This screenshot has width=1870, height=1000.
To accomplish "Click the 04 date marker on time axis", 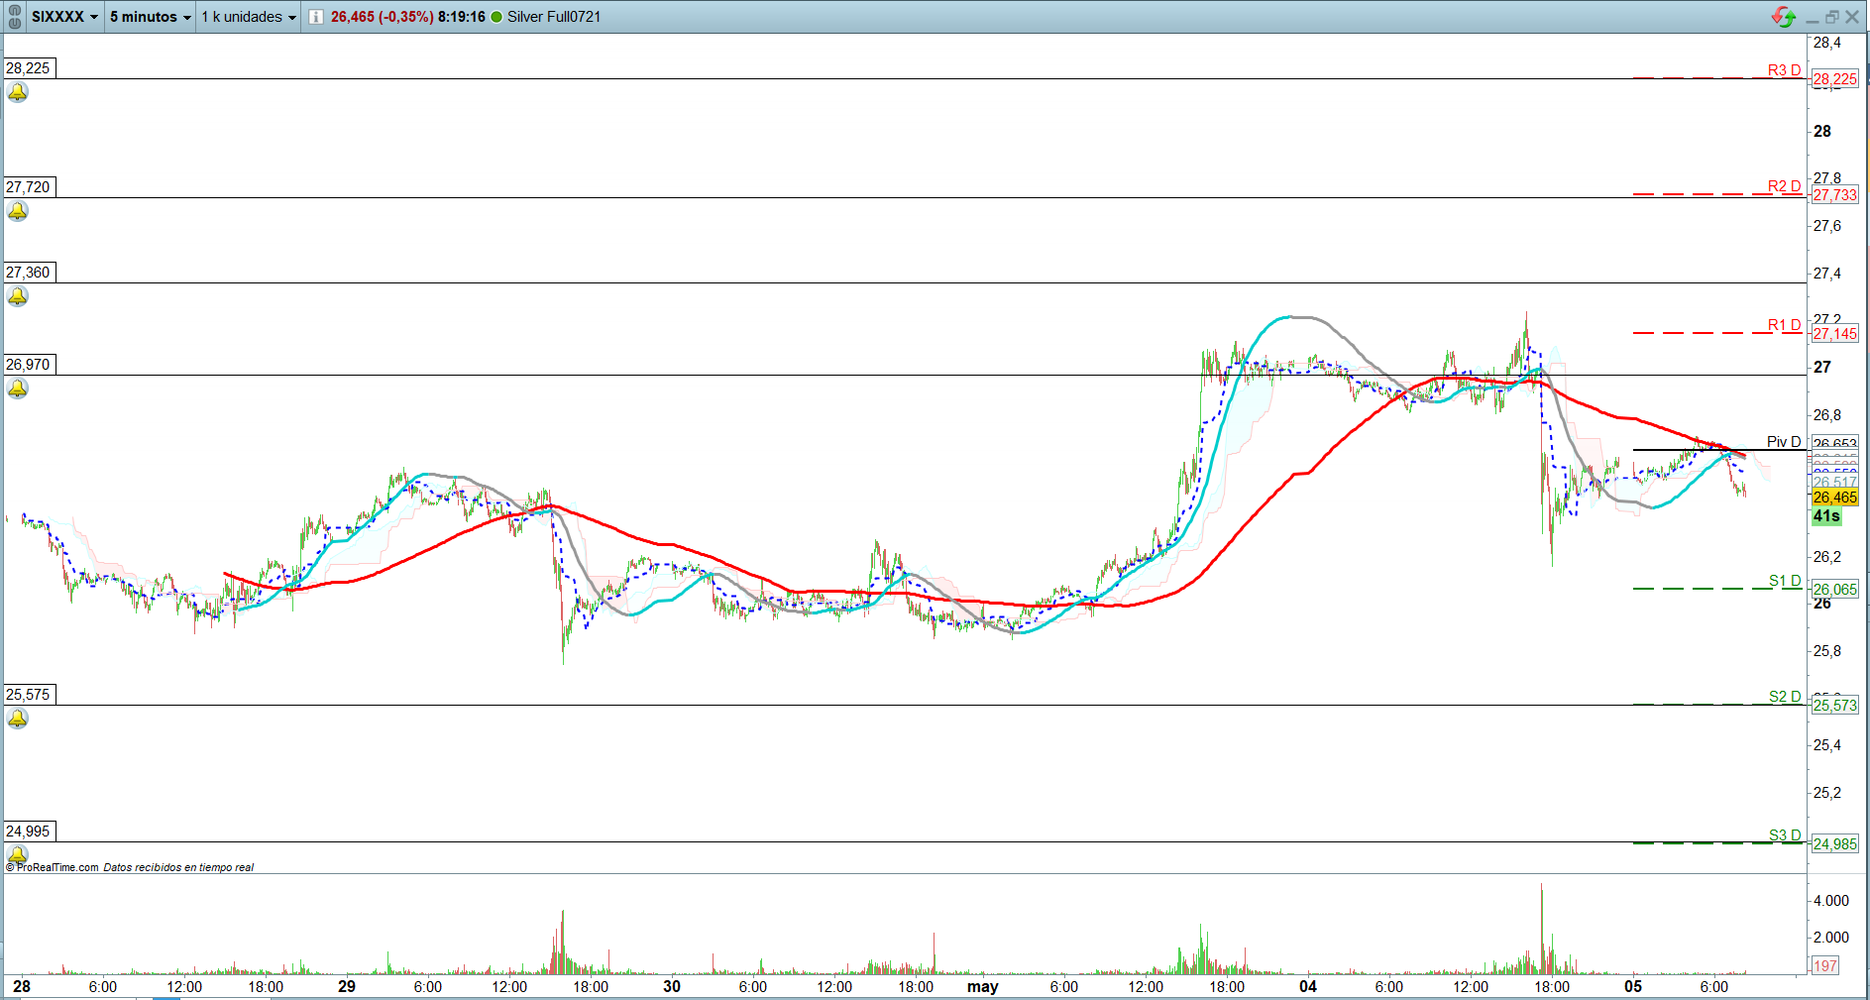I will [1307, 987].
